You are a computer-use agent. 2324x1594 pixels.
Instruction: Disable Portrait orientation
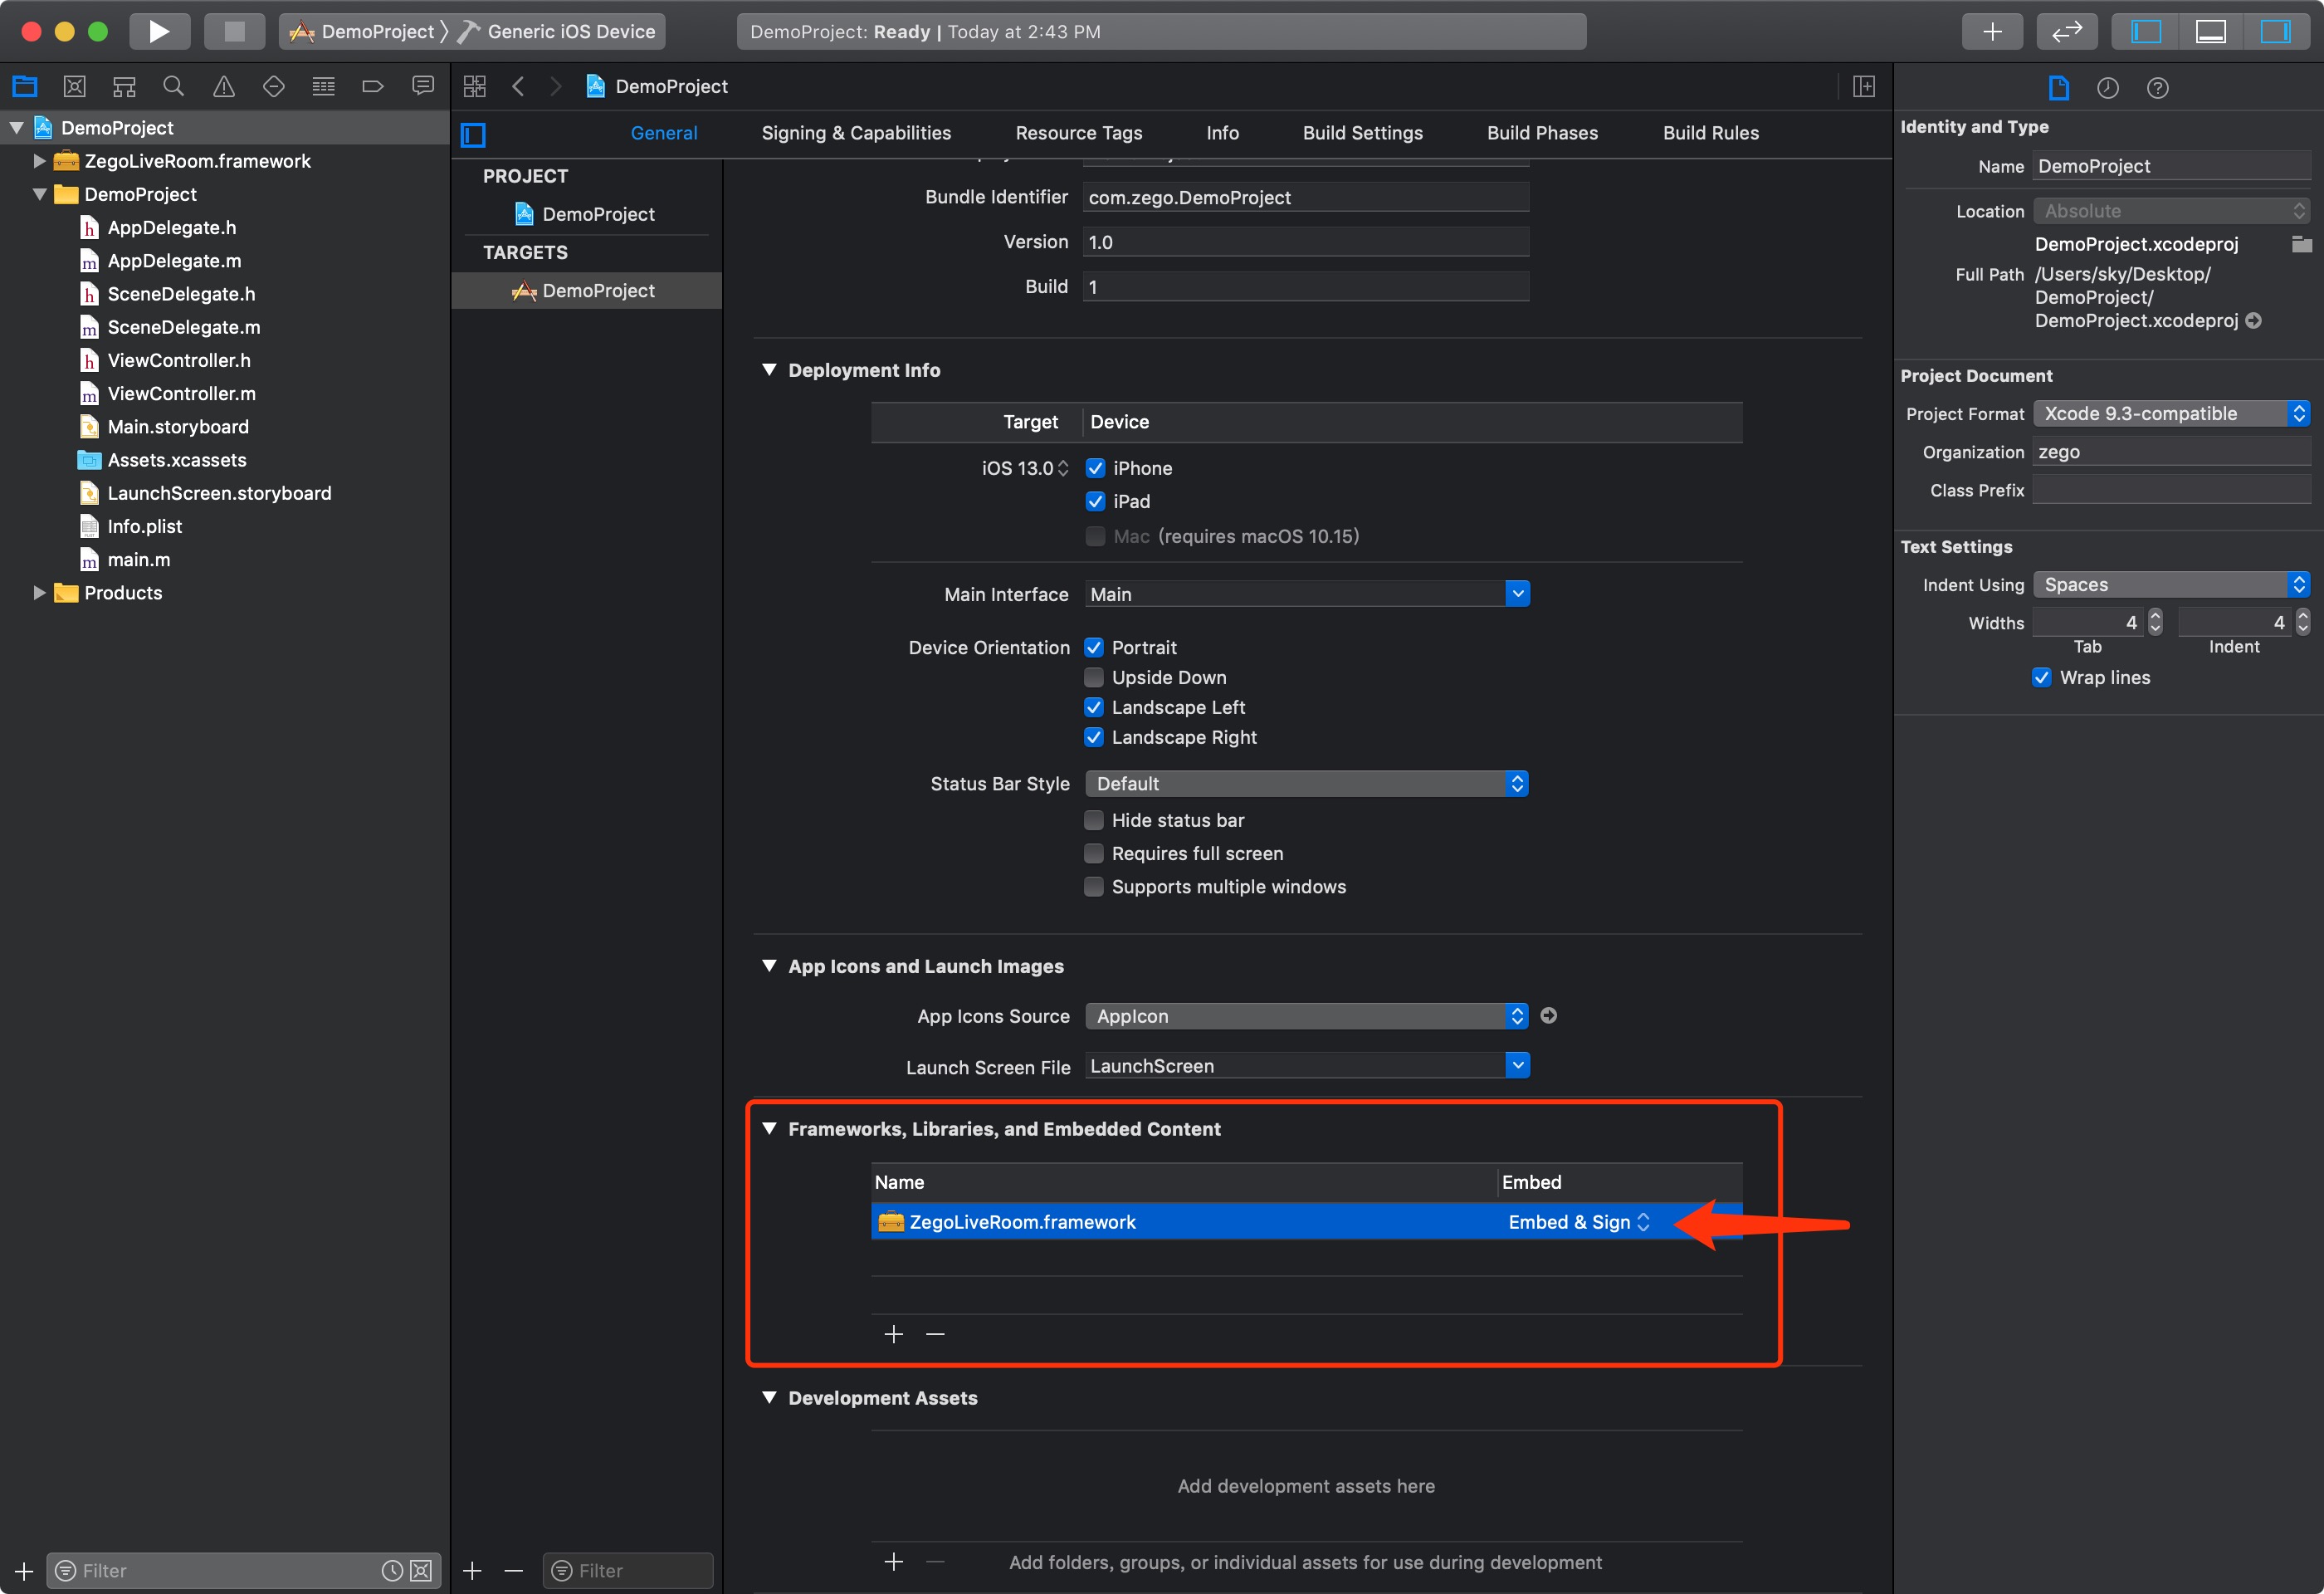[1094, 647]
